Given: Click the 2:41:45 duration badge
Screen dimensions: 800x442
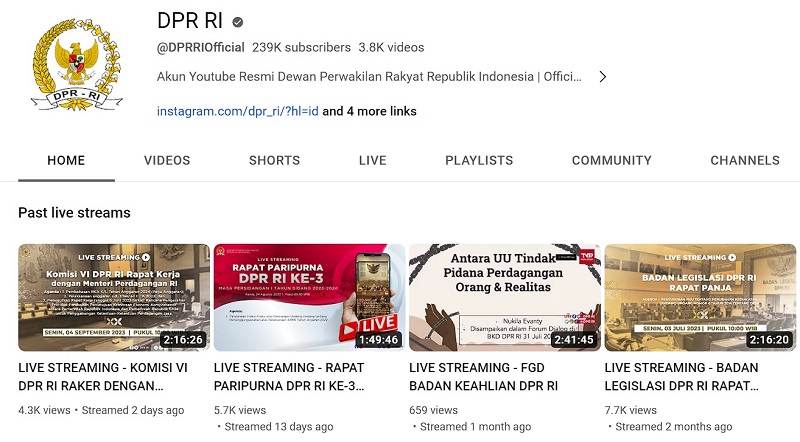Looking at the screenshot, I should (574, 339).
